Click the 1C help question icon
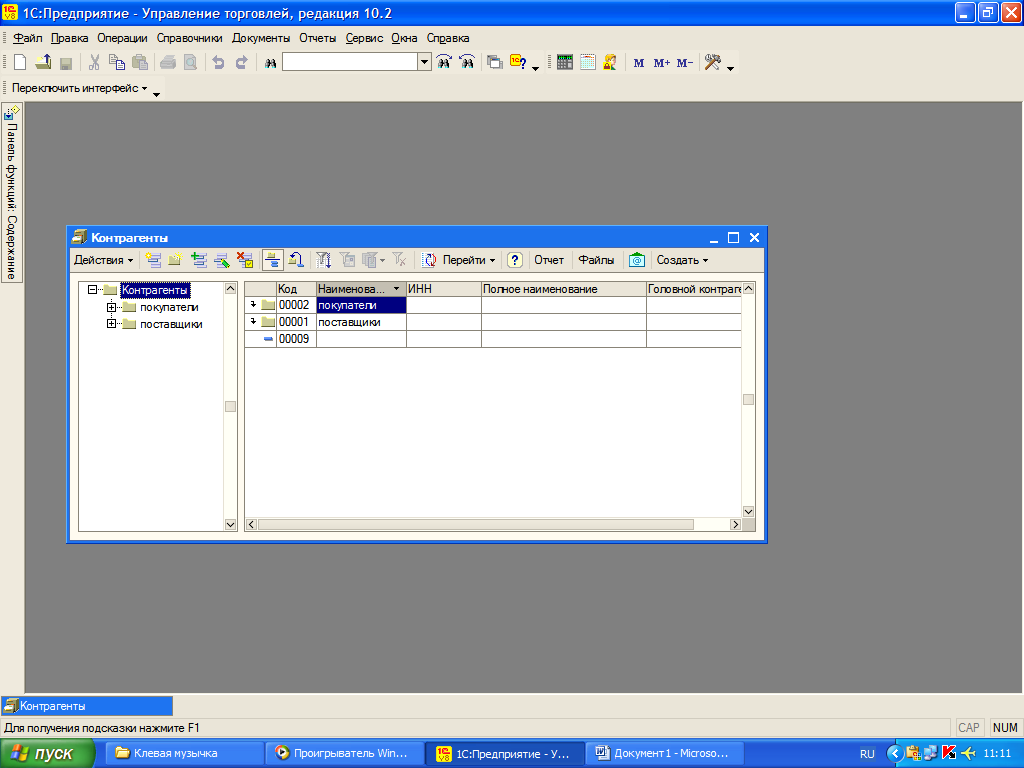 click(519, 63)
